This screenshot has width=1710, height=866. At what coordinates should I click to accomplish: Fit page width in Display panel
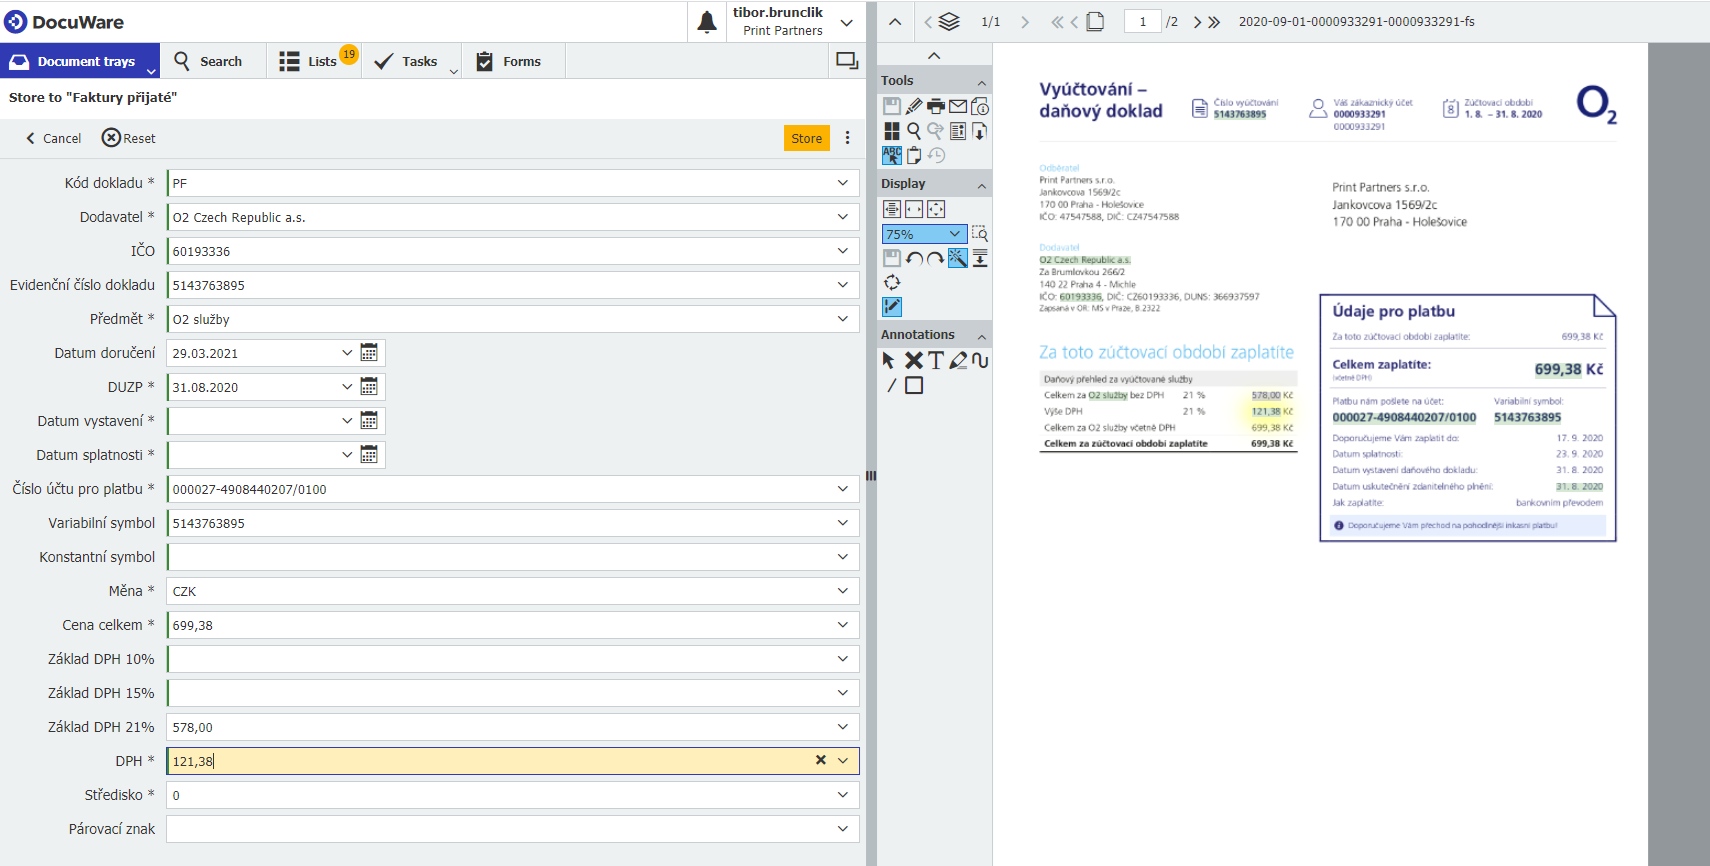click(x=914, y=209)
